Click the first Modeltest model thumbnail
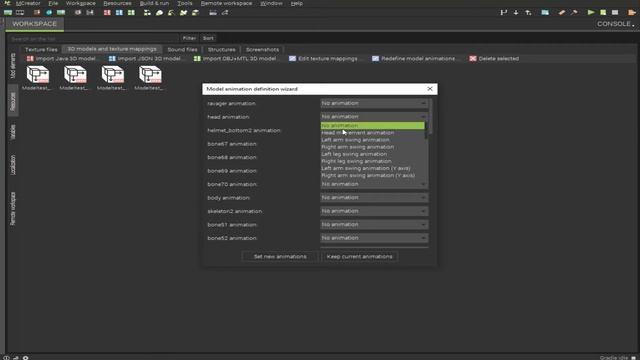Image resolution: width=640 pixels, height=360 pixels. point(38,78)
